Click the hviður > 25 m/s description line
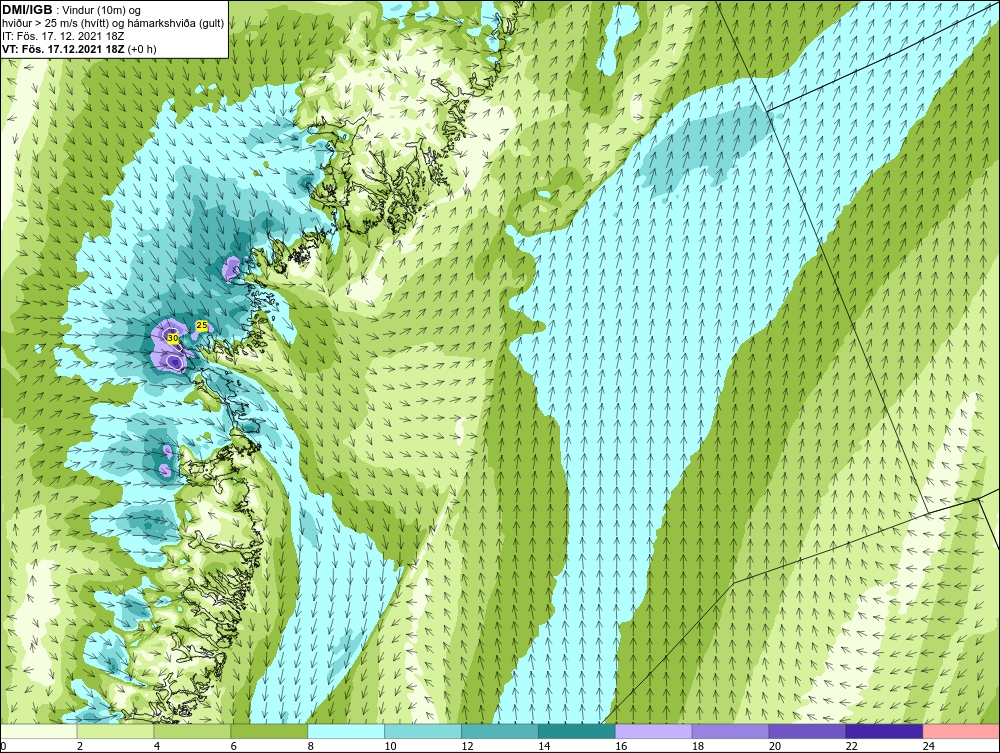Viewport: 1000px width, 753px height. tap(113, 24)
